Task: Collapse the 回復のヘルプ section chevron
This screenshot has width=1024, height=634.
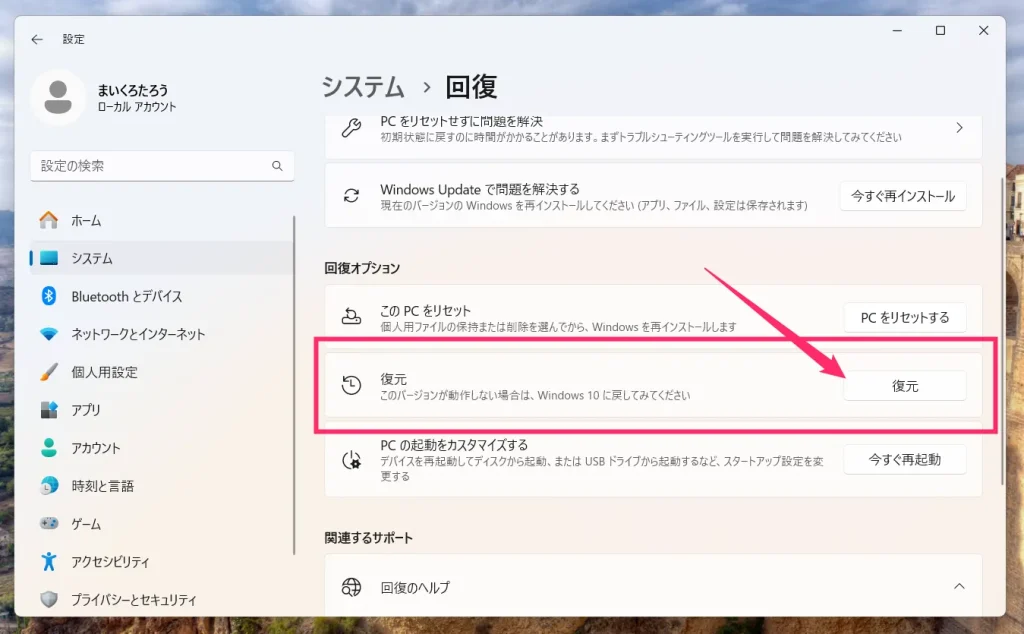Action: tap(959, 586)
